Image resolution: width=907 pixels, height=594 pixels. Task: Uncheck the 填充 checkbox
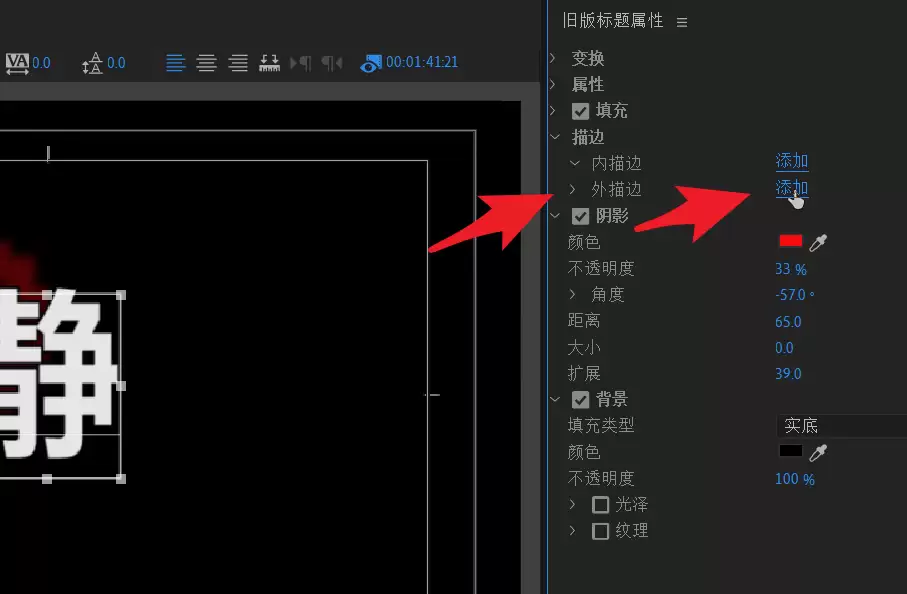580,111
